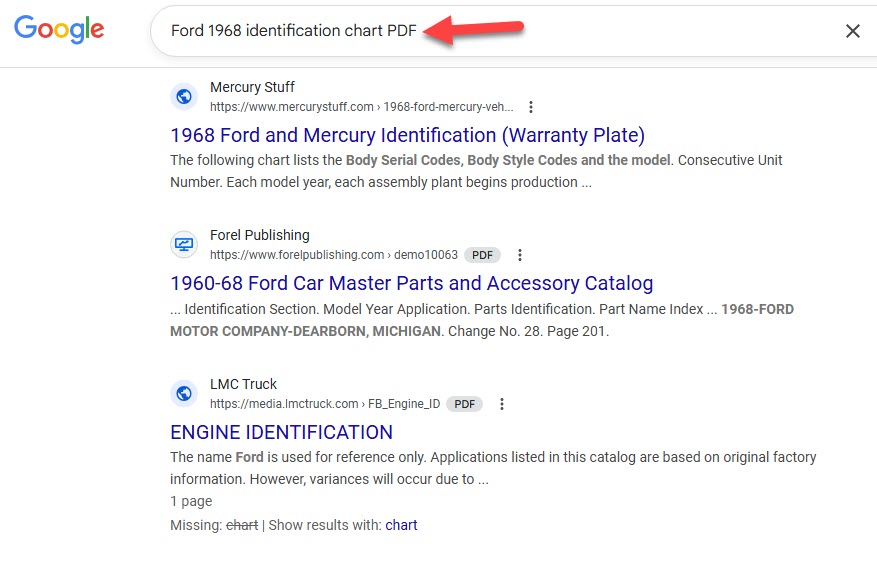Click the Mercury Stuff globe favicon

click(x=184, y=97)
